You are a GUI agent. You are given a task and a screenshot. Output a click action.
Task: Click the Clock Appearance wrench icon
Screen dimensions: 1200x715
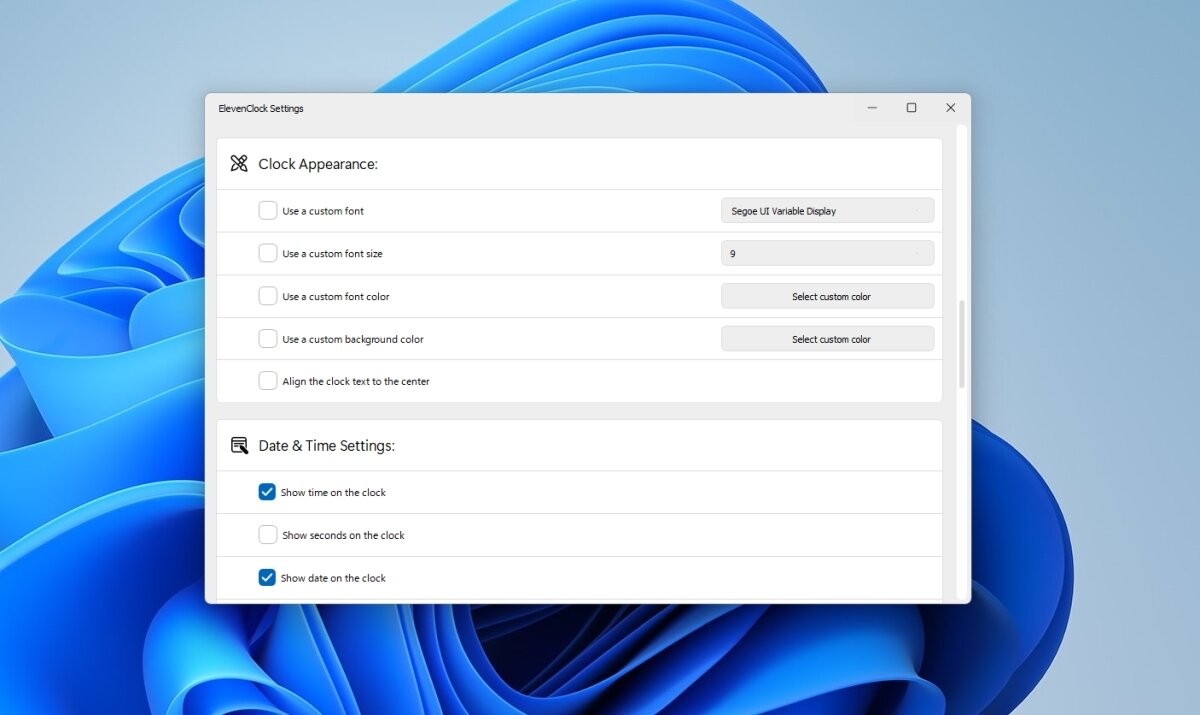(x=239, y=163)
